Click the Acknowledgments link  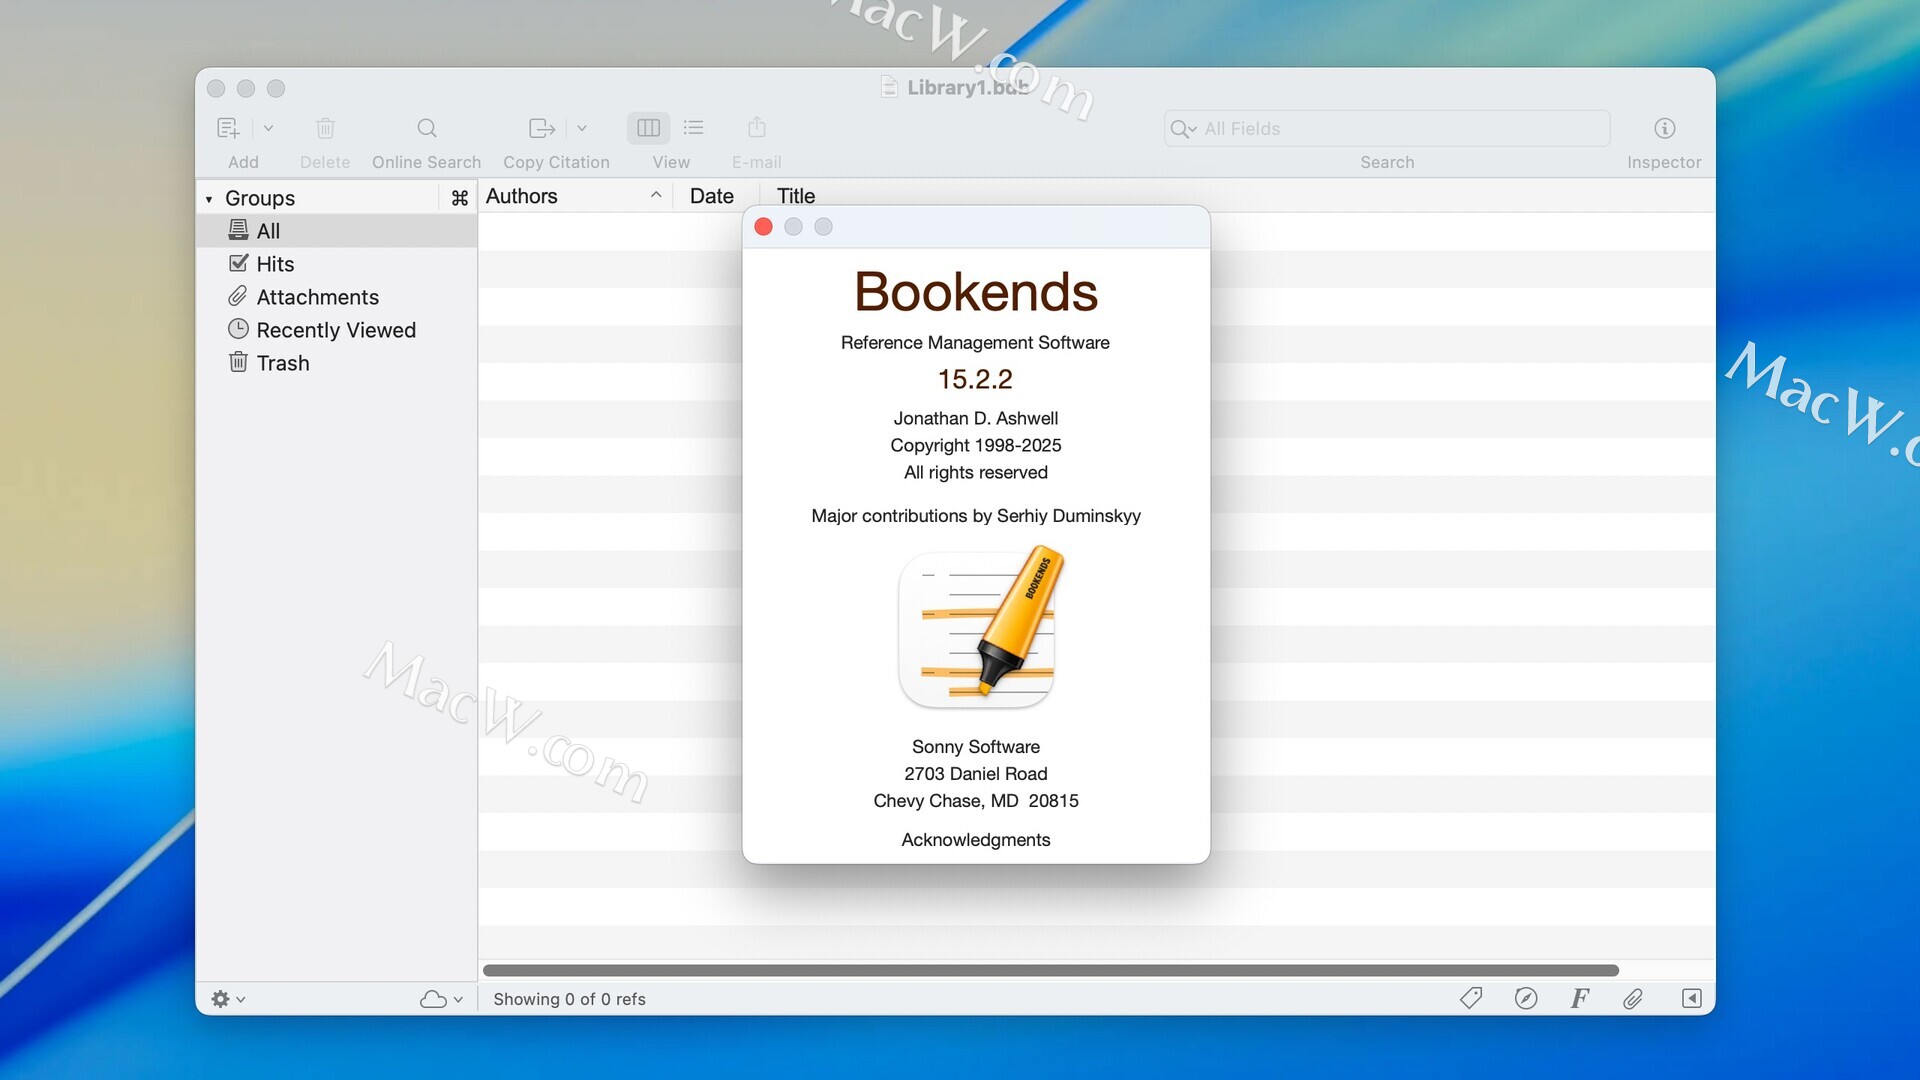(975, 840)
